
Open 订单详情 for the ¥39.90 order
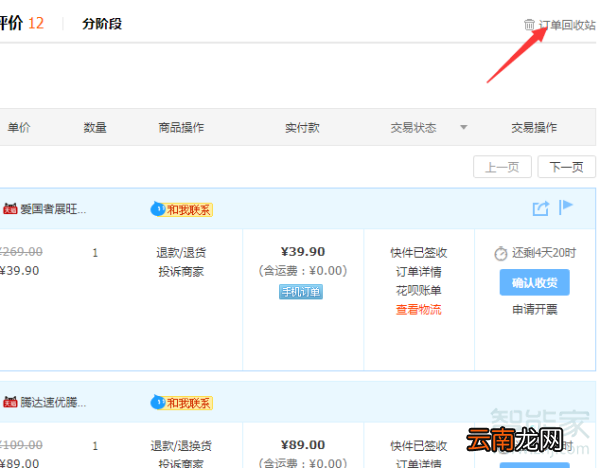[x=419, y=272]
